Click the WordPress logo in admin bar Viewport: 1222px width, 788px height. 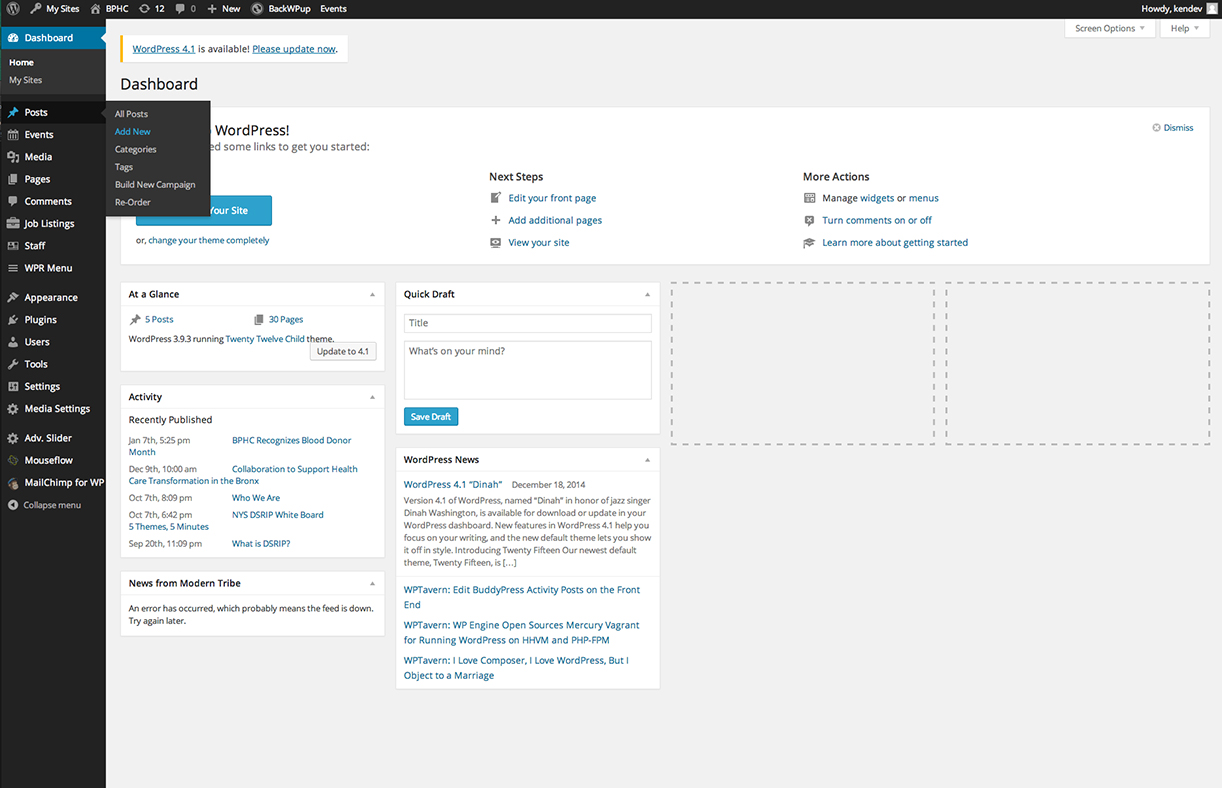(13, 9)
